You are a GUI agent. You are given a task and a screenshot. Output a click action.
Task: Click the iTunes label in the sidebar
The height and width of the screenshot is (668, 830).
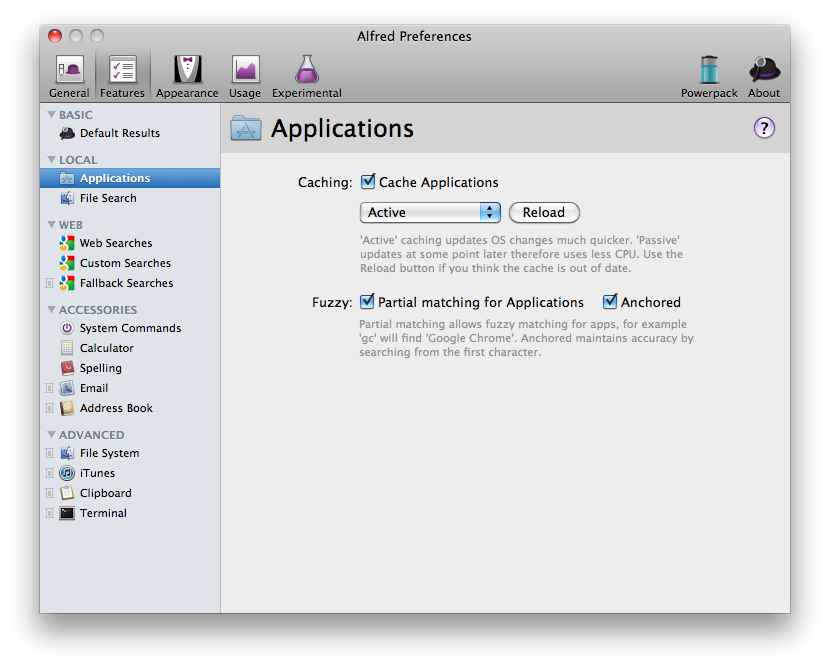click(97, 473)
